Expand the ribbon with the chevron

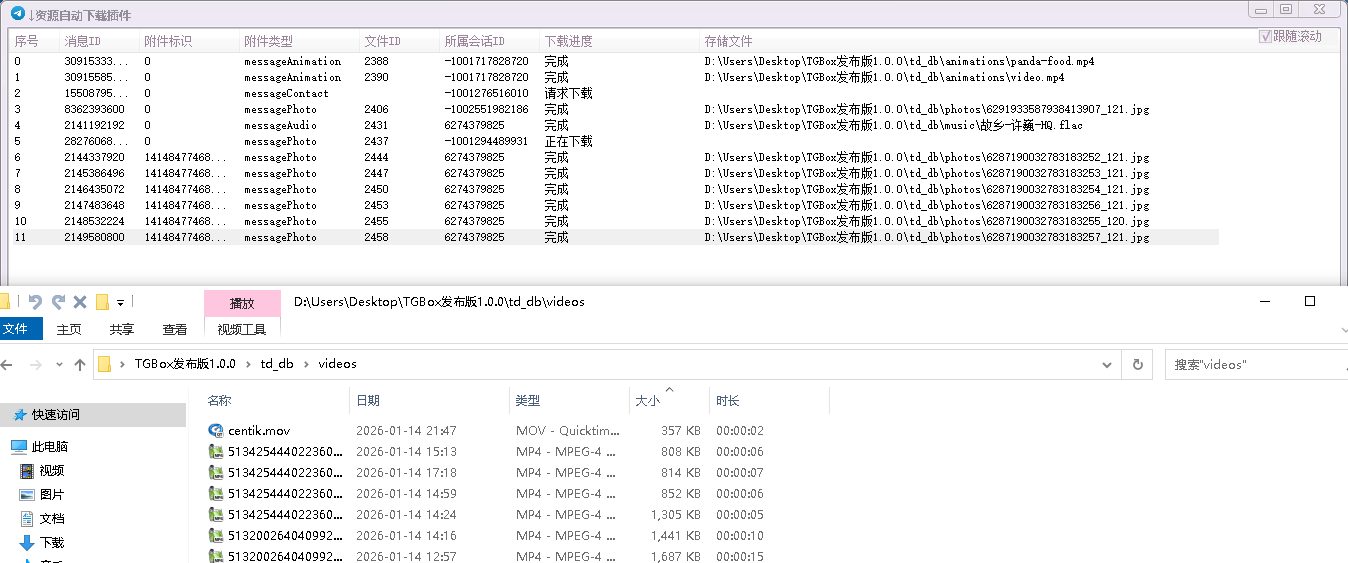[1342, 329]
